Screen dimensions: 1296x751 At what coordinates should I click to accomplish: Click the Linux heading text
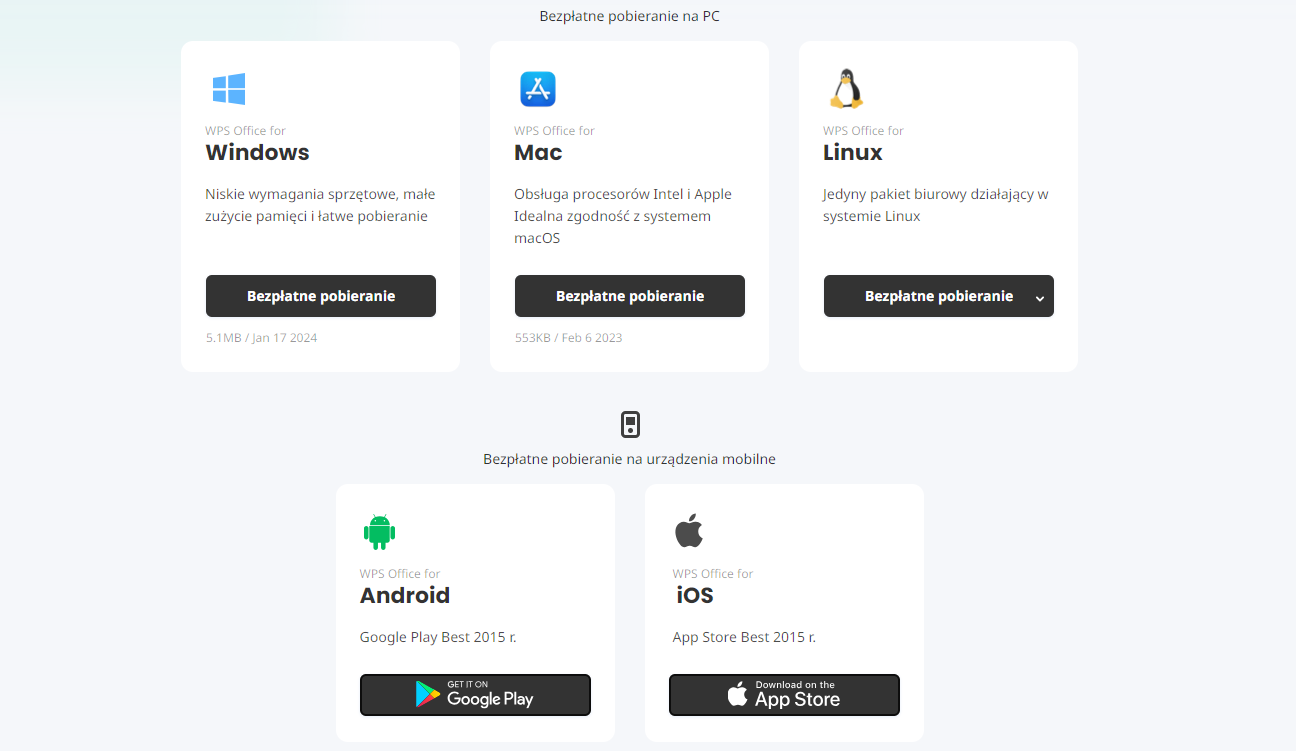852,153
